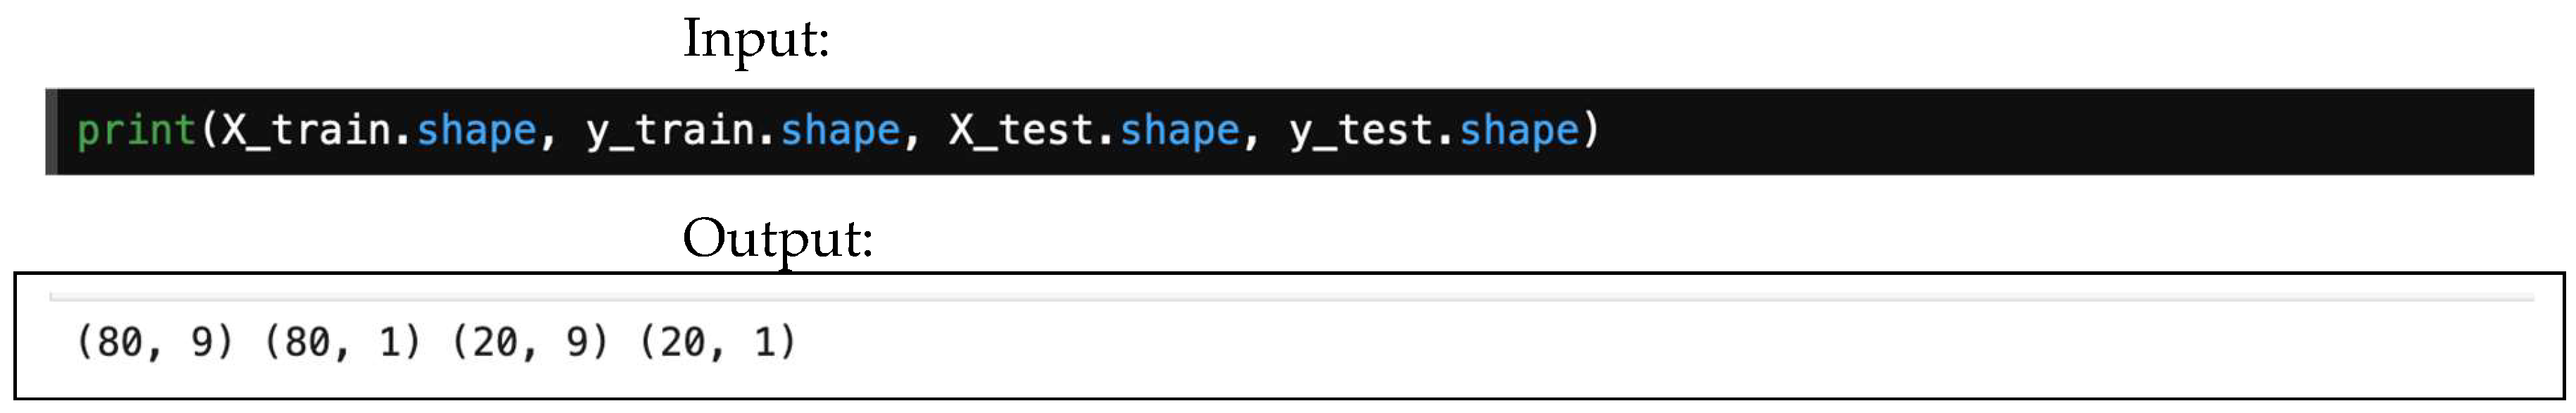The height and width of the screenshot is (413, 2576).
Task: Place cursor on X_train in code
Action: 305,131
